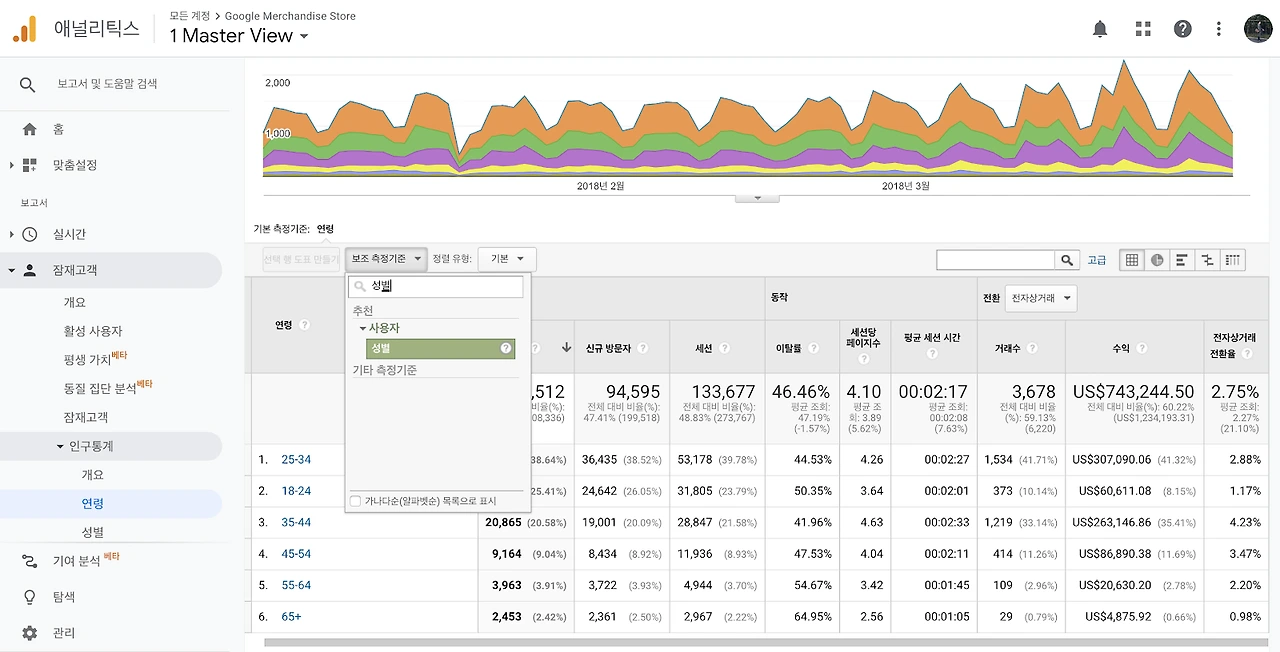This screenshot has height=652, width=1280.
Task: Expand the 전자상거래 conversion dropdown
Action: click(x=1041, y=298)
